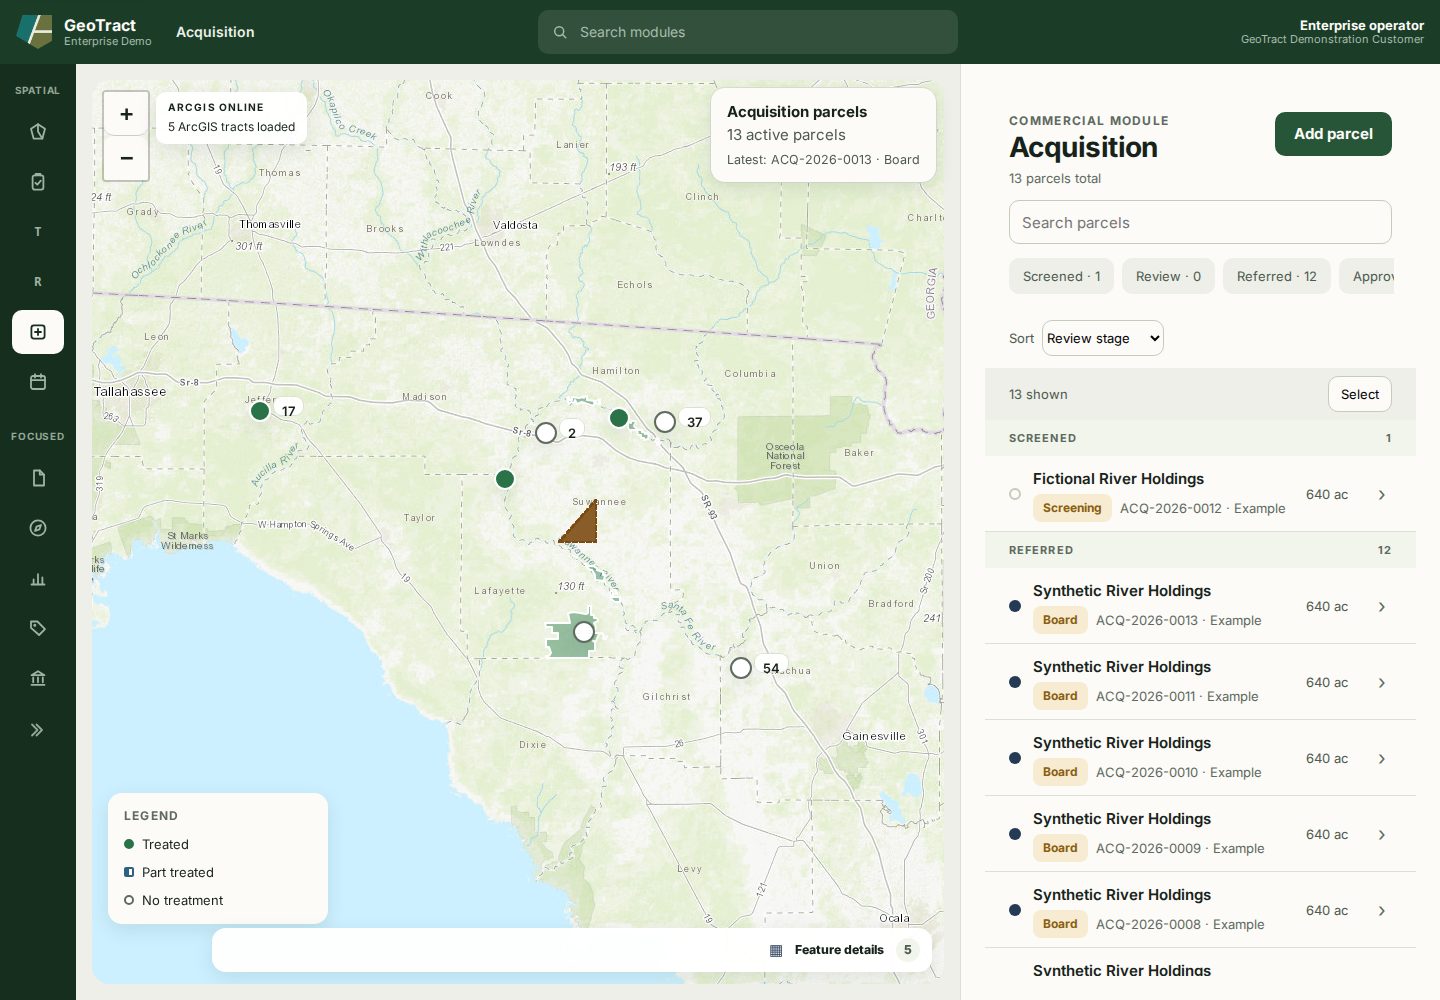Open the Acquisition tab in top bar

tap(215, 32)
